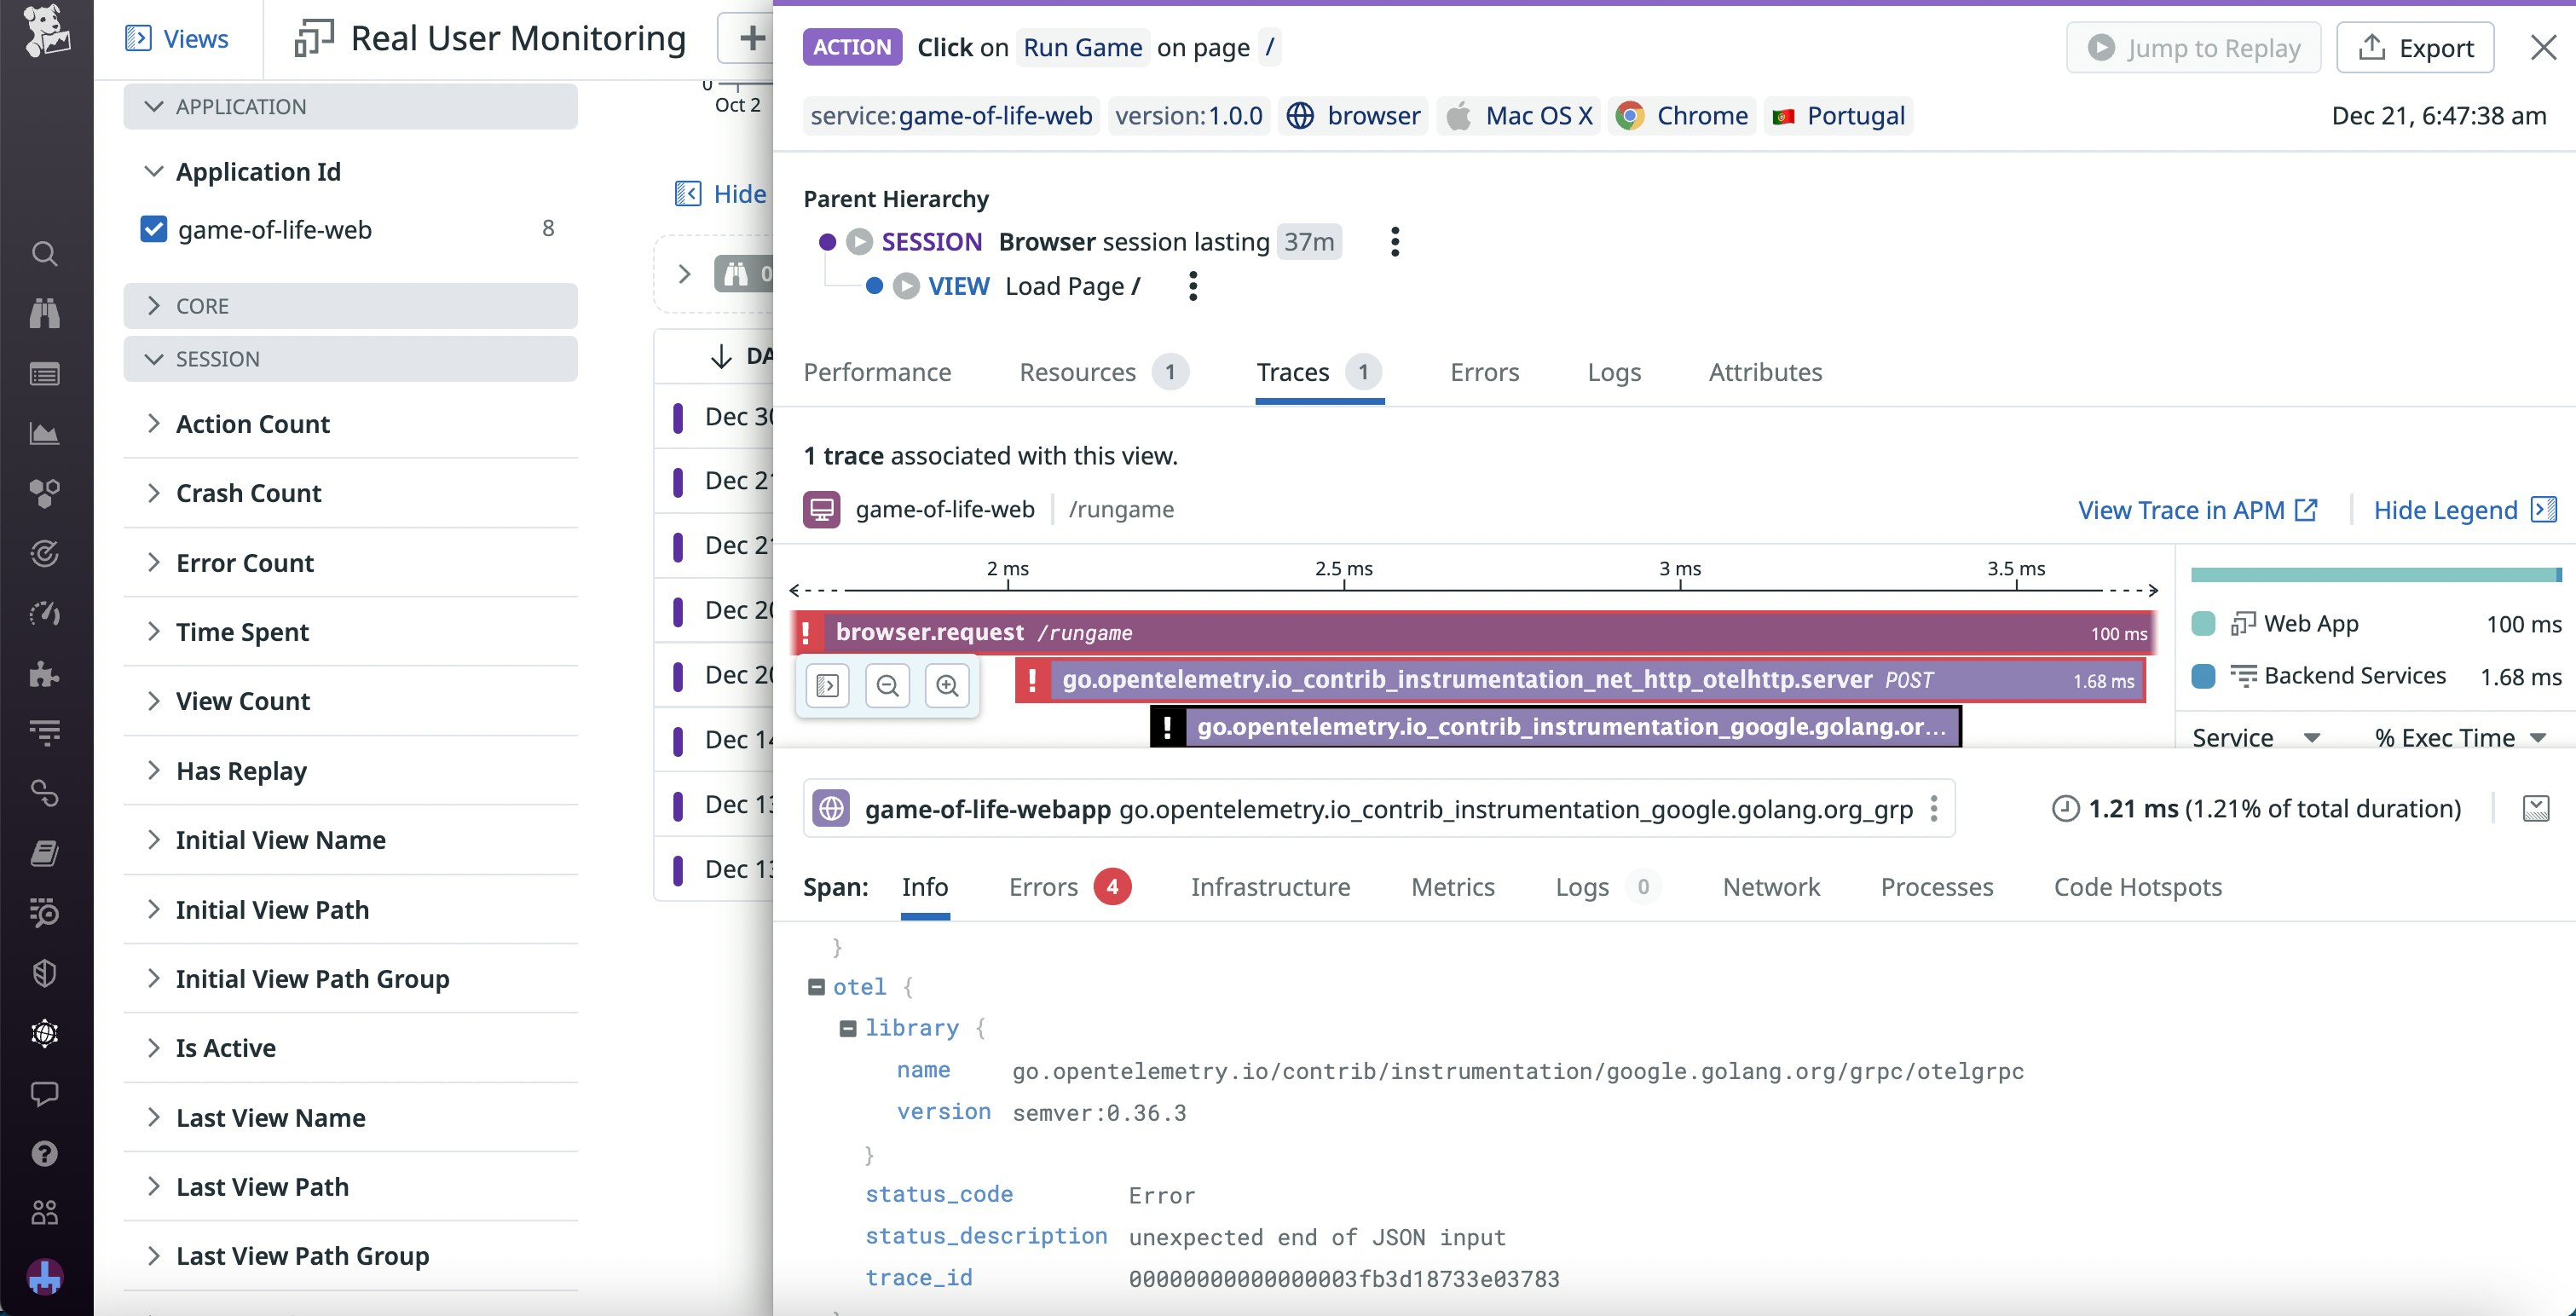The height and width of the screenshot is (1316, 2576).
Task: Click the zoom-in magnifier in the trace toolbar
Action: [947, 685]
